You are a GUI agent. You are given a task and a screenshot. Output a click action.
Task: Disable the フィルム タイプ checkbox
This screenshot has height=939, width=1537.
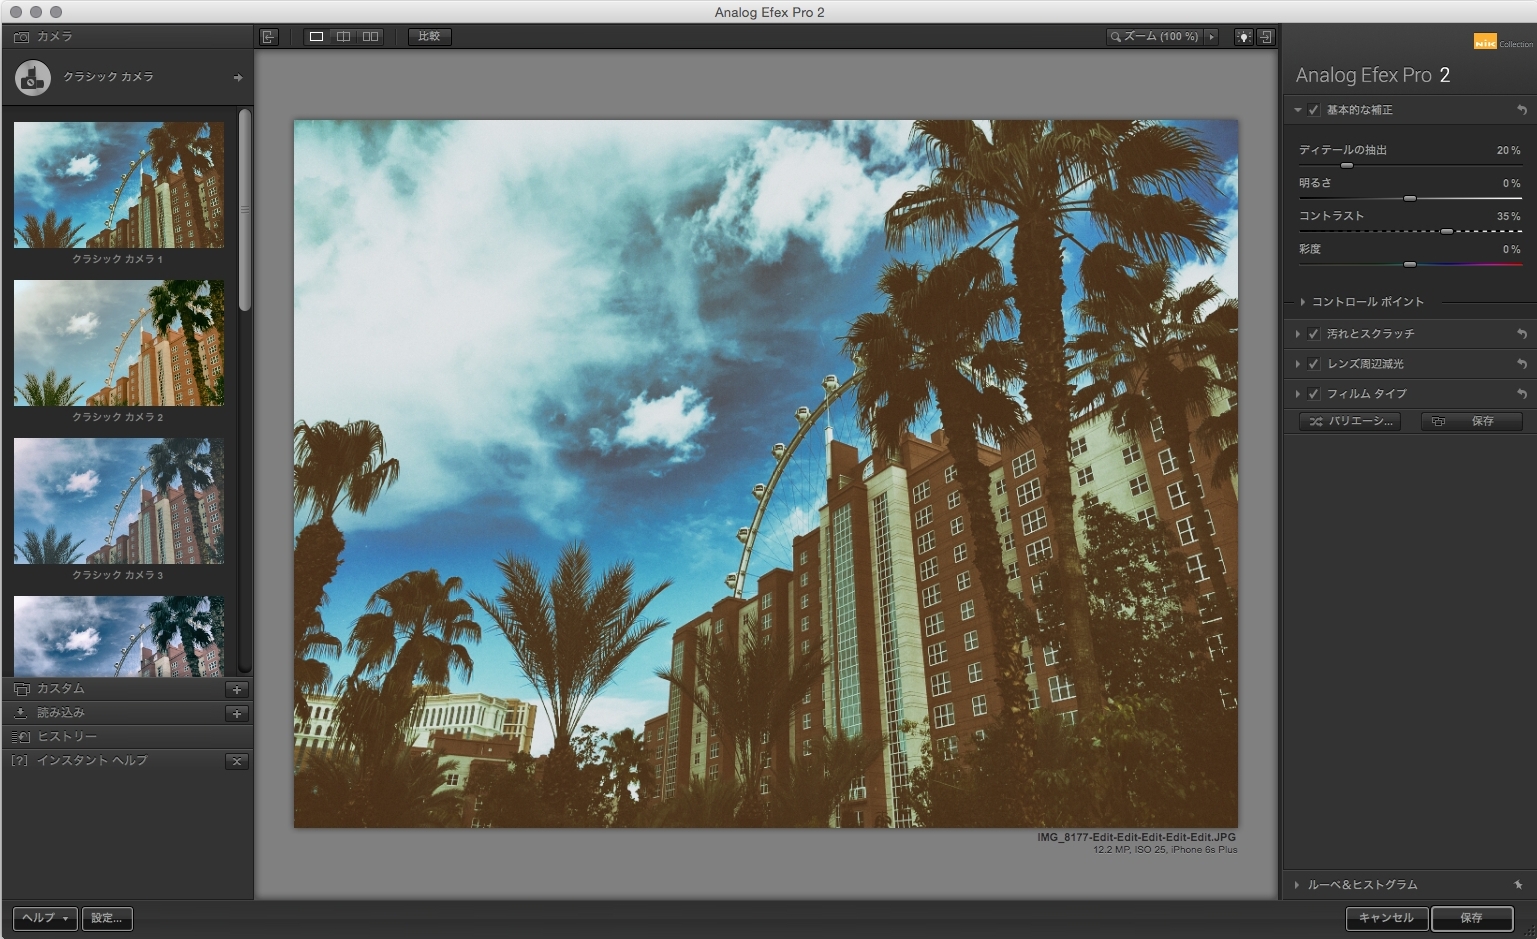pyautogui.click(x=1314, y=394)
